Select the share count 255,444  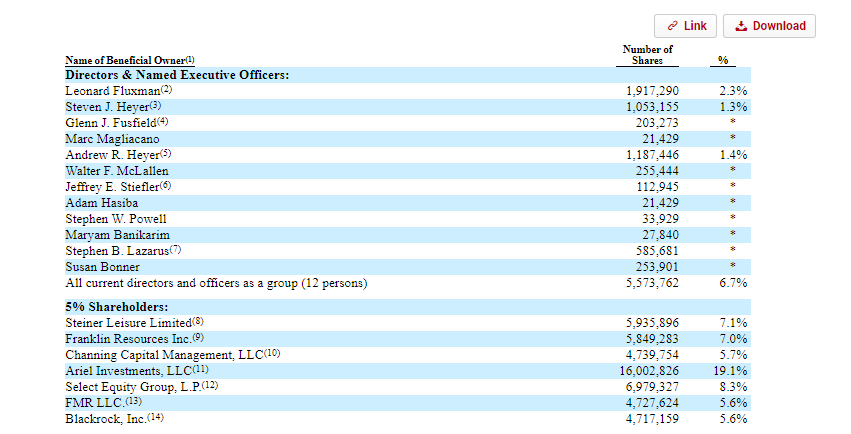(657, 171)
